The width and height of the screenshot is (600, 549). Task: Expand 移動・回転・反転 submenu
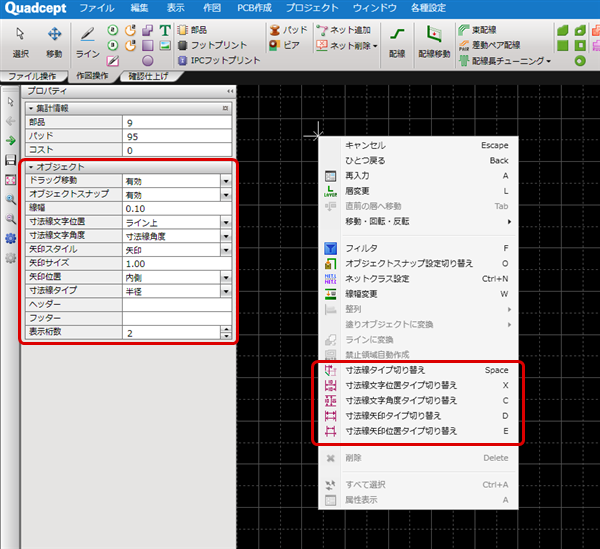(x=418, y=222)
